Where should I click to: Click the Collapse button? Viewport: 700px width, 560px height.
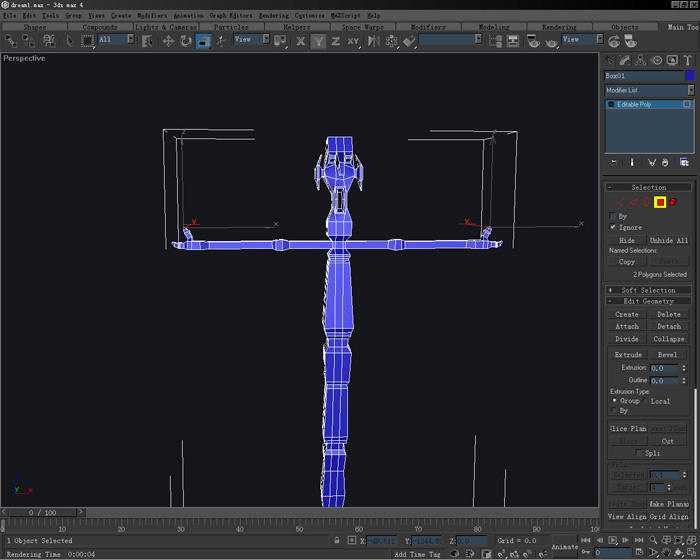click(669, 339)
